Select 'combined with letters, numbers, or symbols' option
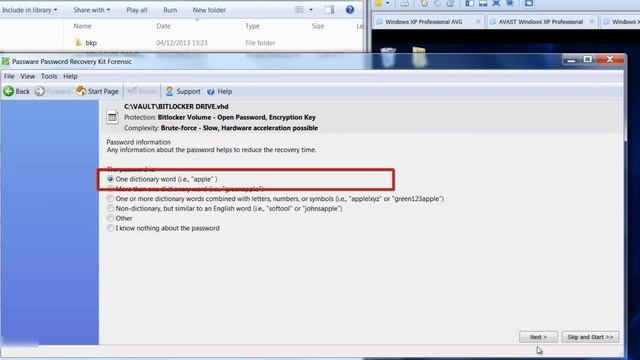The image size is (640, 360). (x=110, y=198)
